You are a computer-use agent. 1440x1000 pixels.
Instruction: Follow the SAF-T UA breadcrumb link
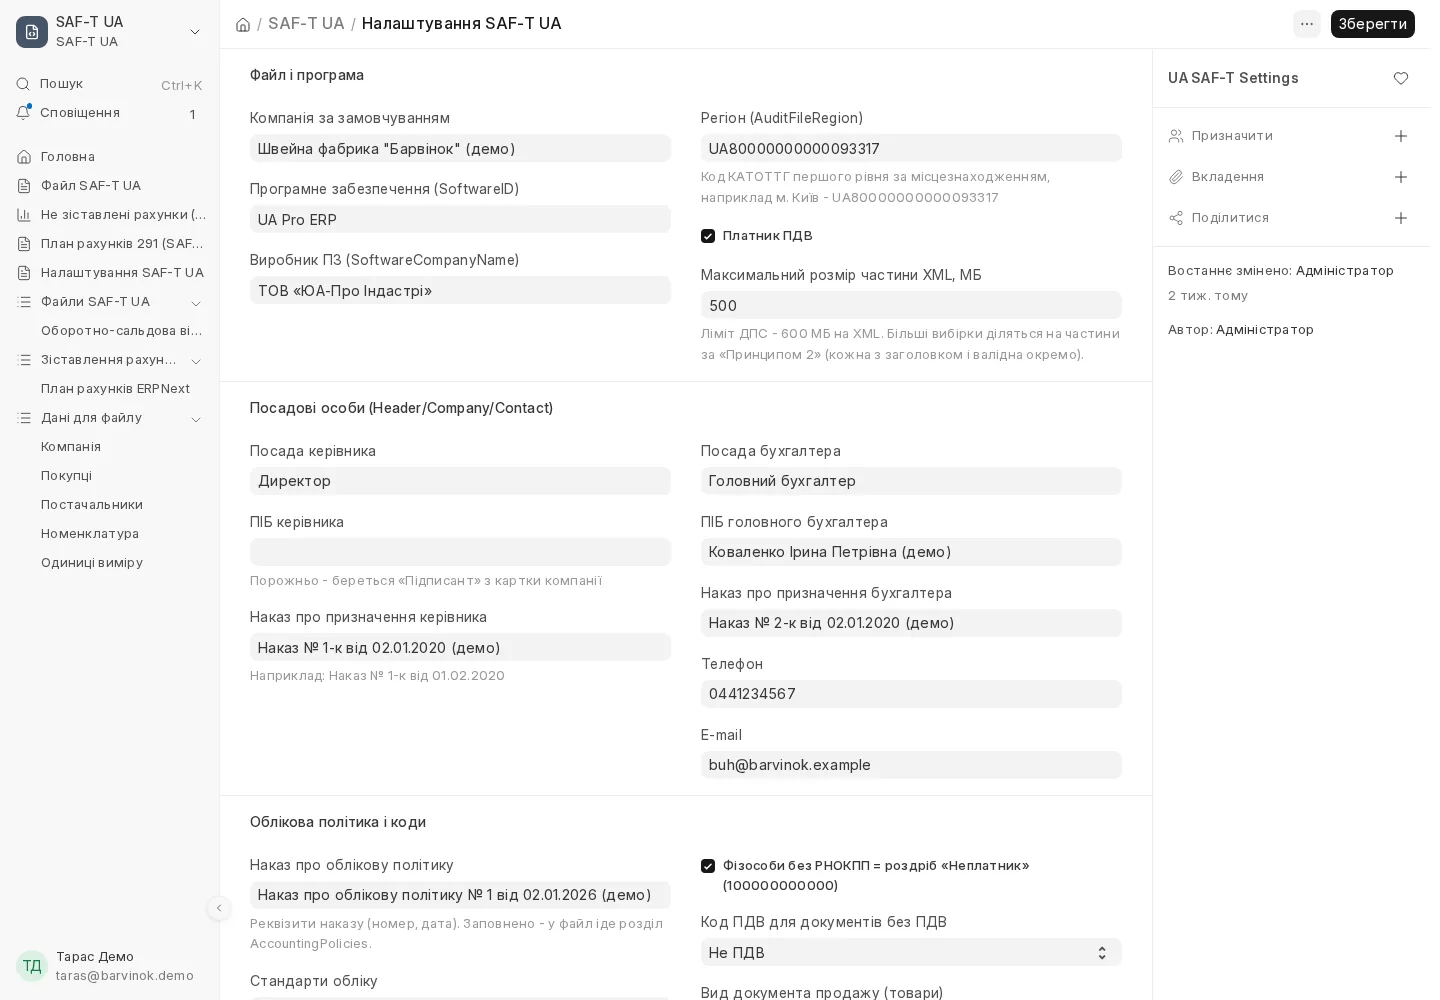pyautogui.click(x=306, y=24)
